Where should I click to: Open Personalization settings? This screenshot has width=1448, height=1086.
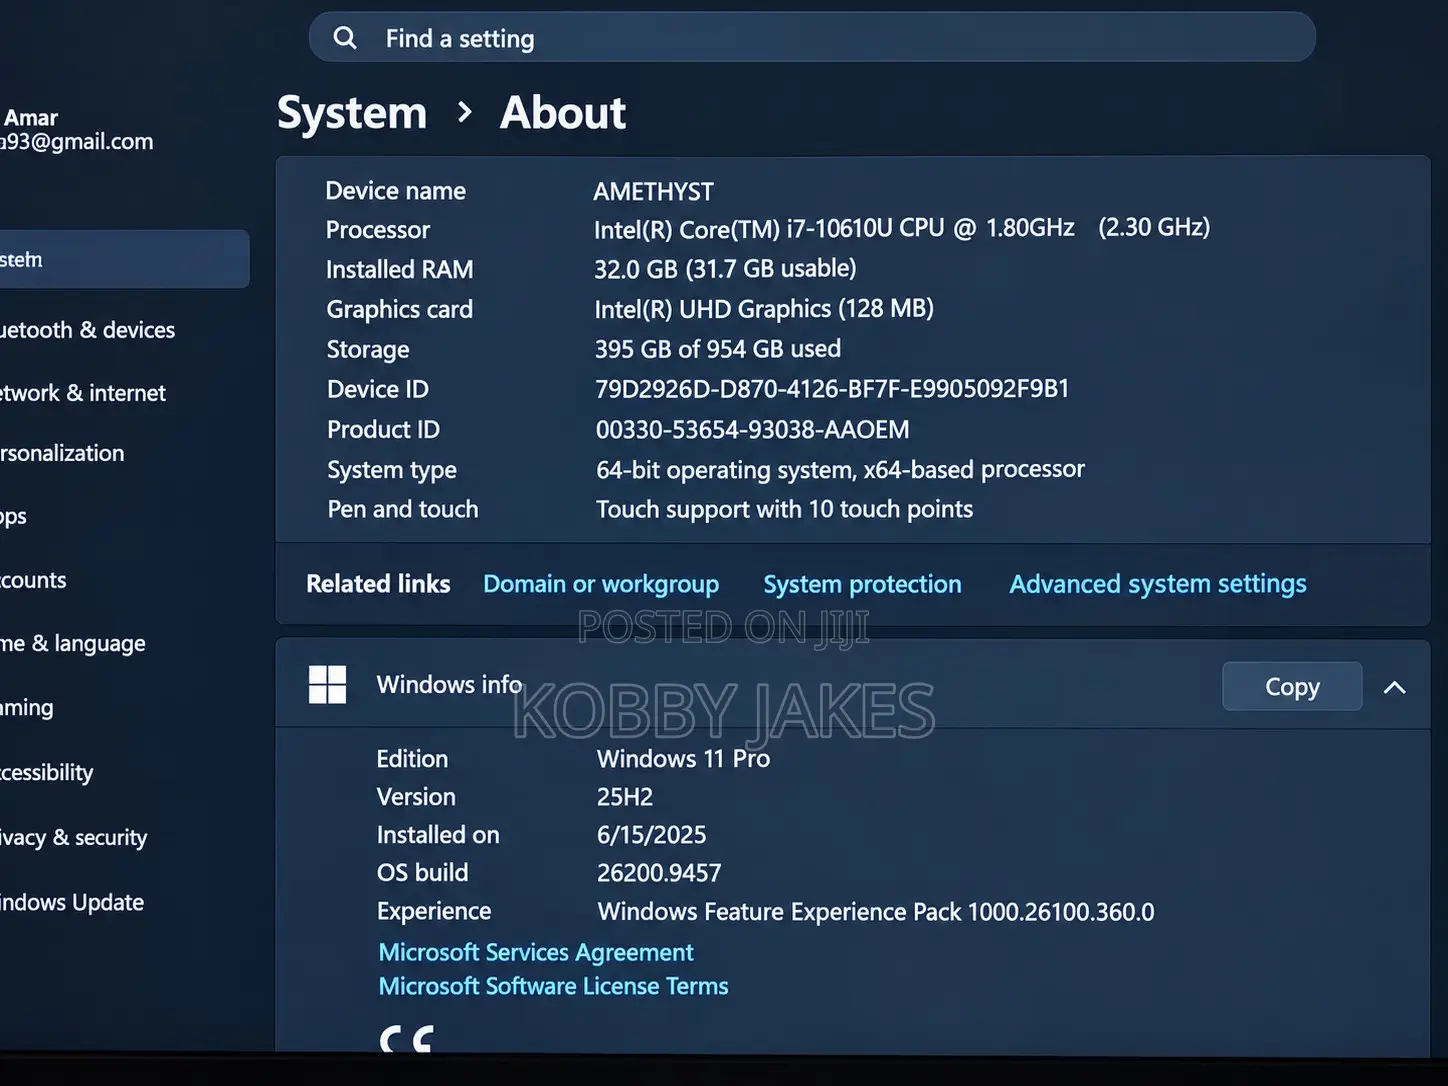pos(62,453)
